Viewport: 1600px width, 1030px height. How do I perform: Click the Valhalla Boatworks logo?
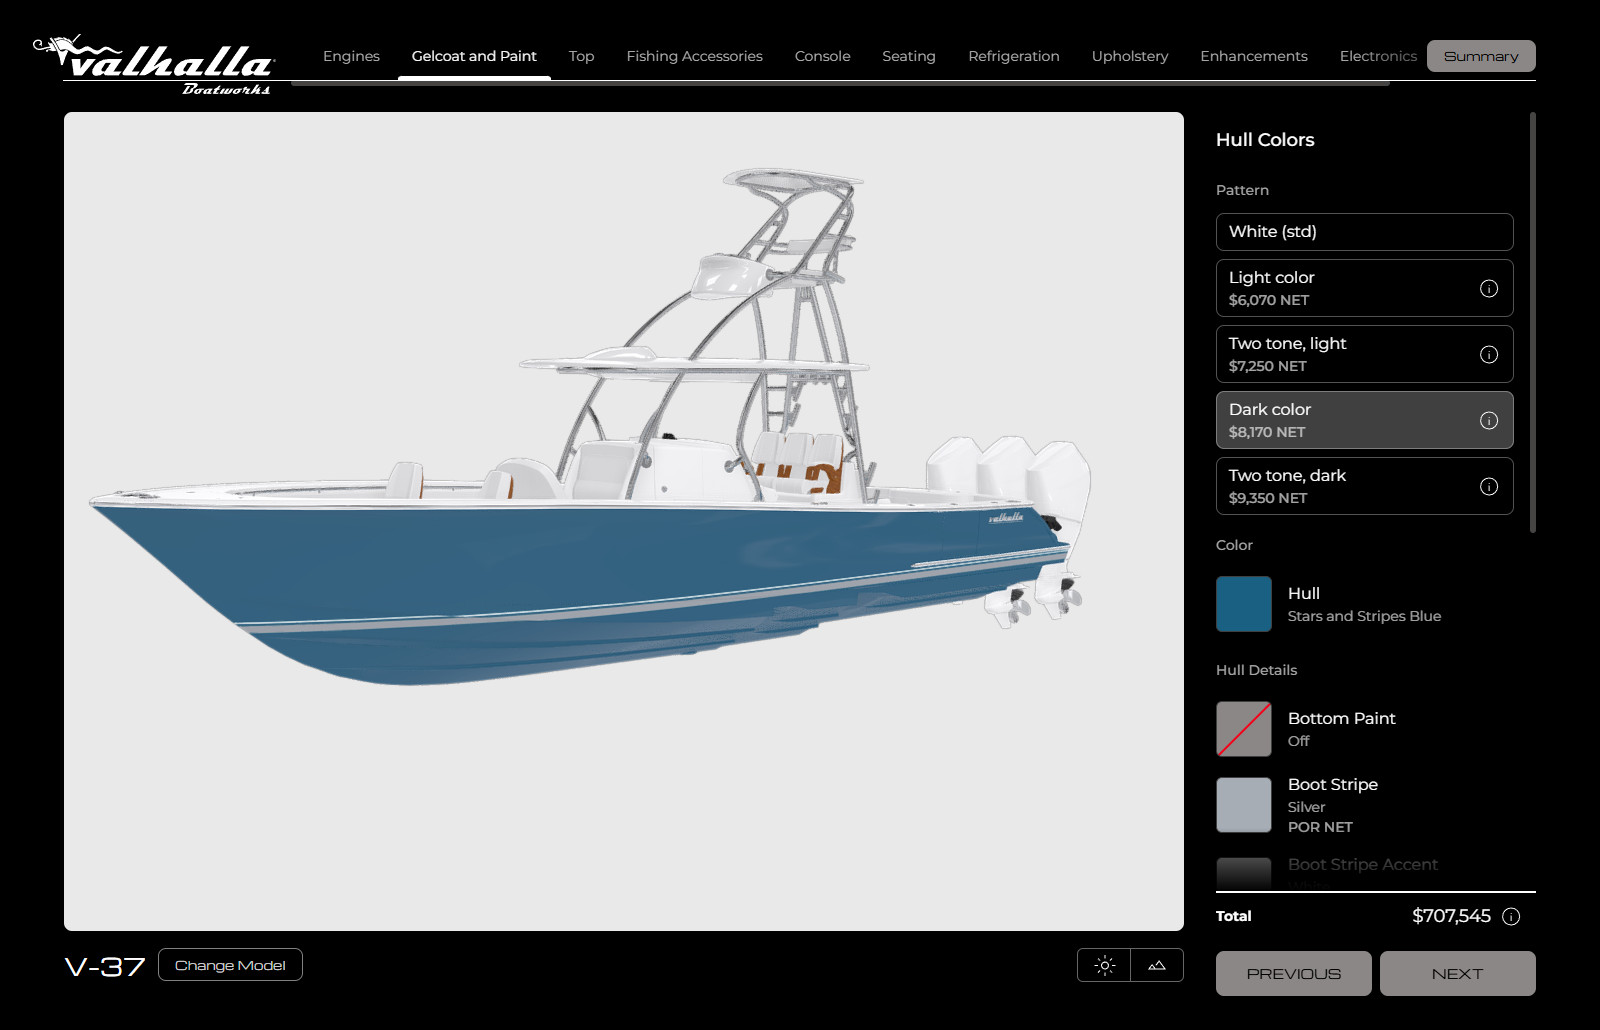coord(155,66)
